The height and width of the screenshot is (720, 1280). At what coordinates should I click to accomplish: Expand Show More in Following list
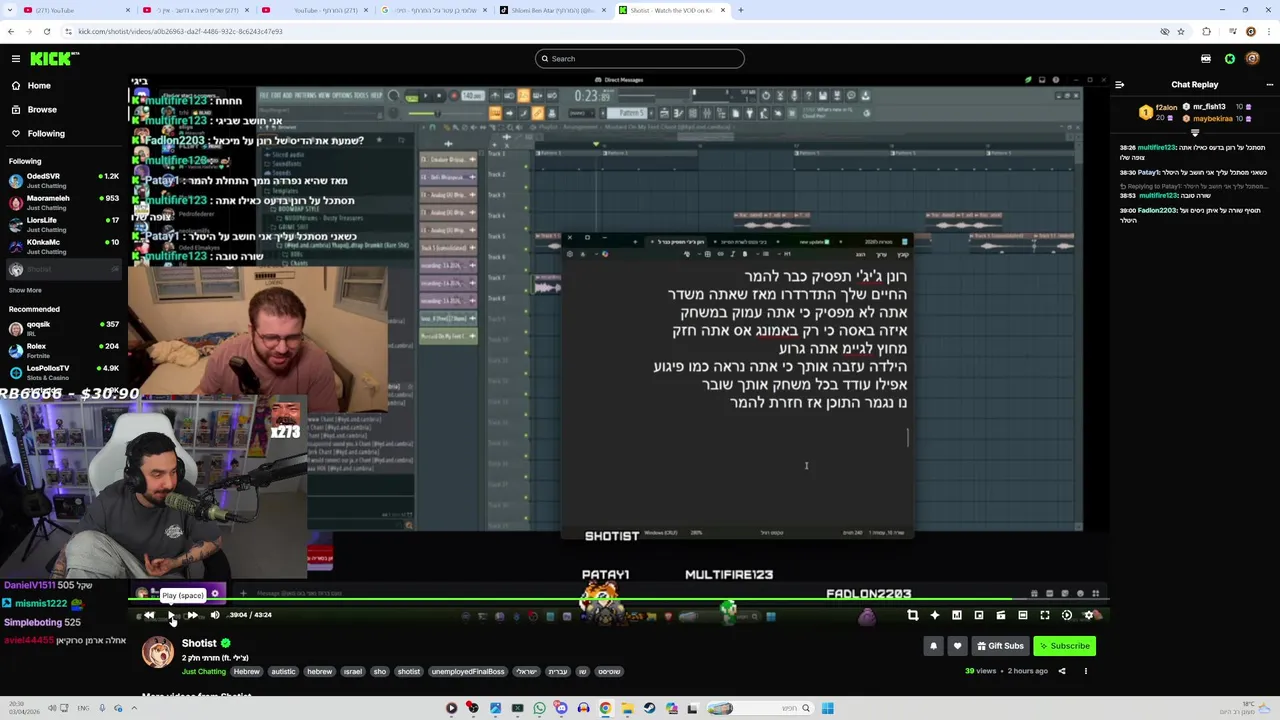(25, 290)
